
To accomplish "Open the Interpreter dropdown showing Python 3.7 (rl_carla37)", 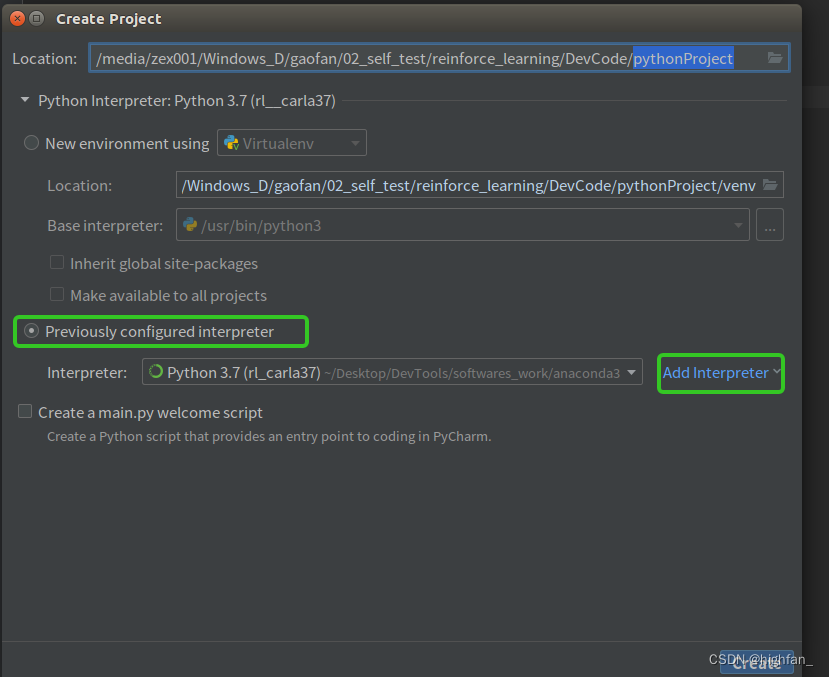I will pyautogui.click(x=632, y=372).
